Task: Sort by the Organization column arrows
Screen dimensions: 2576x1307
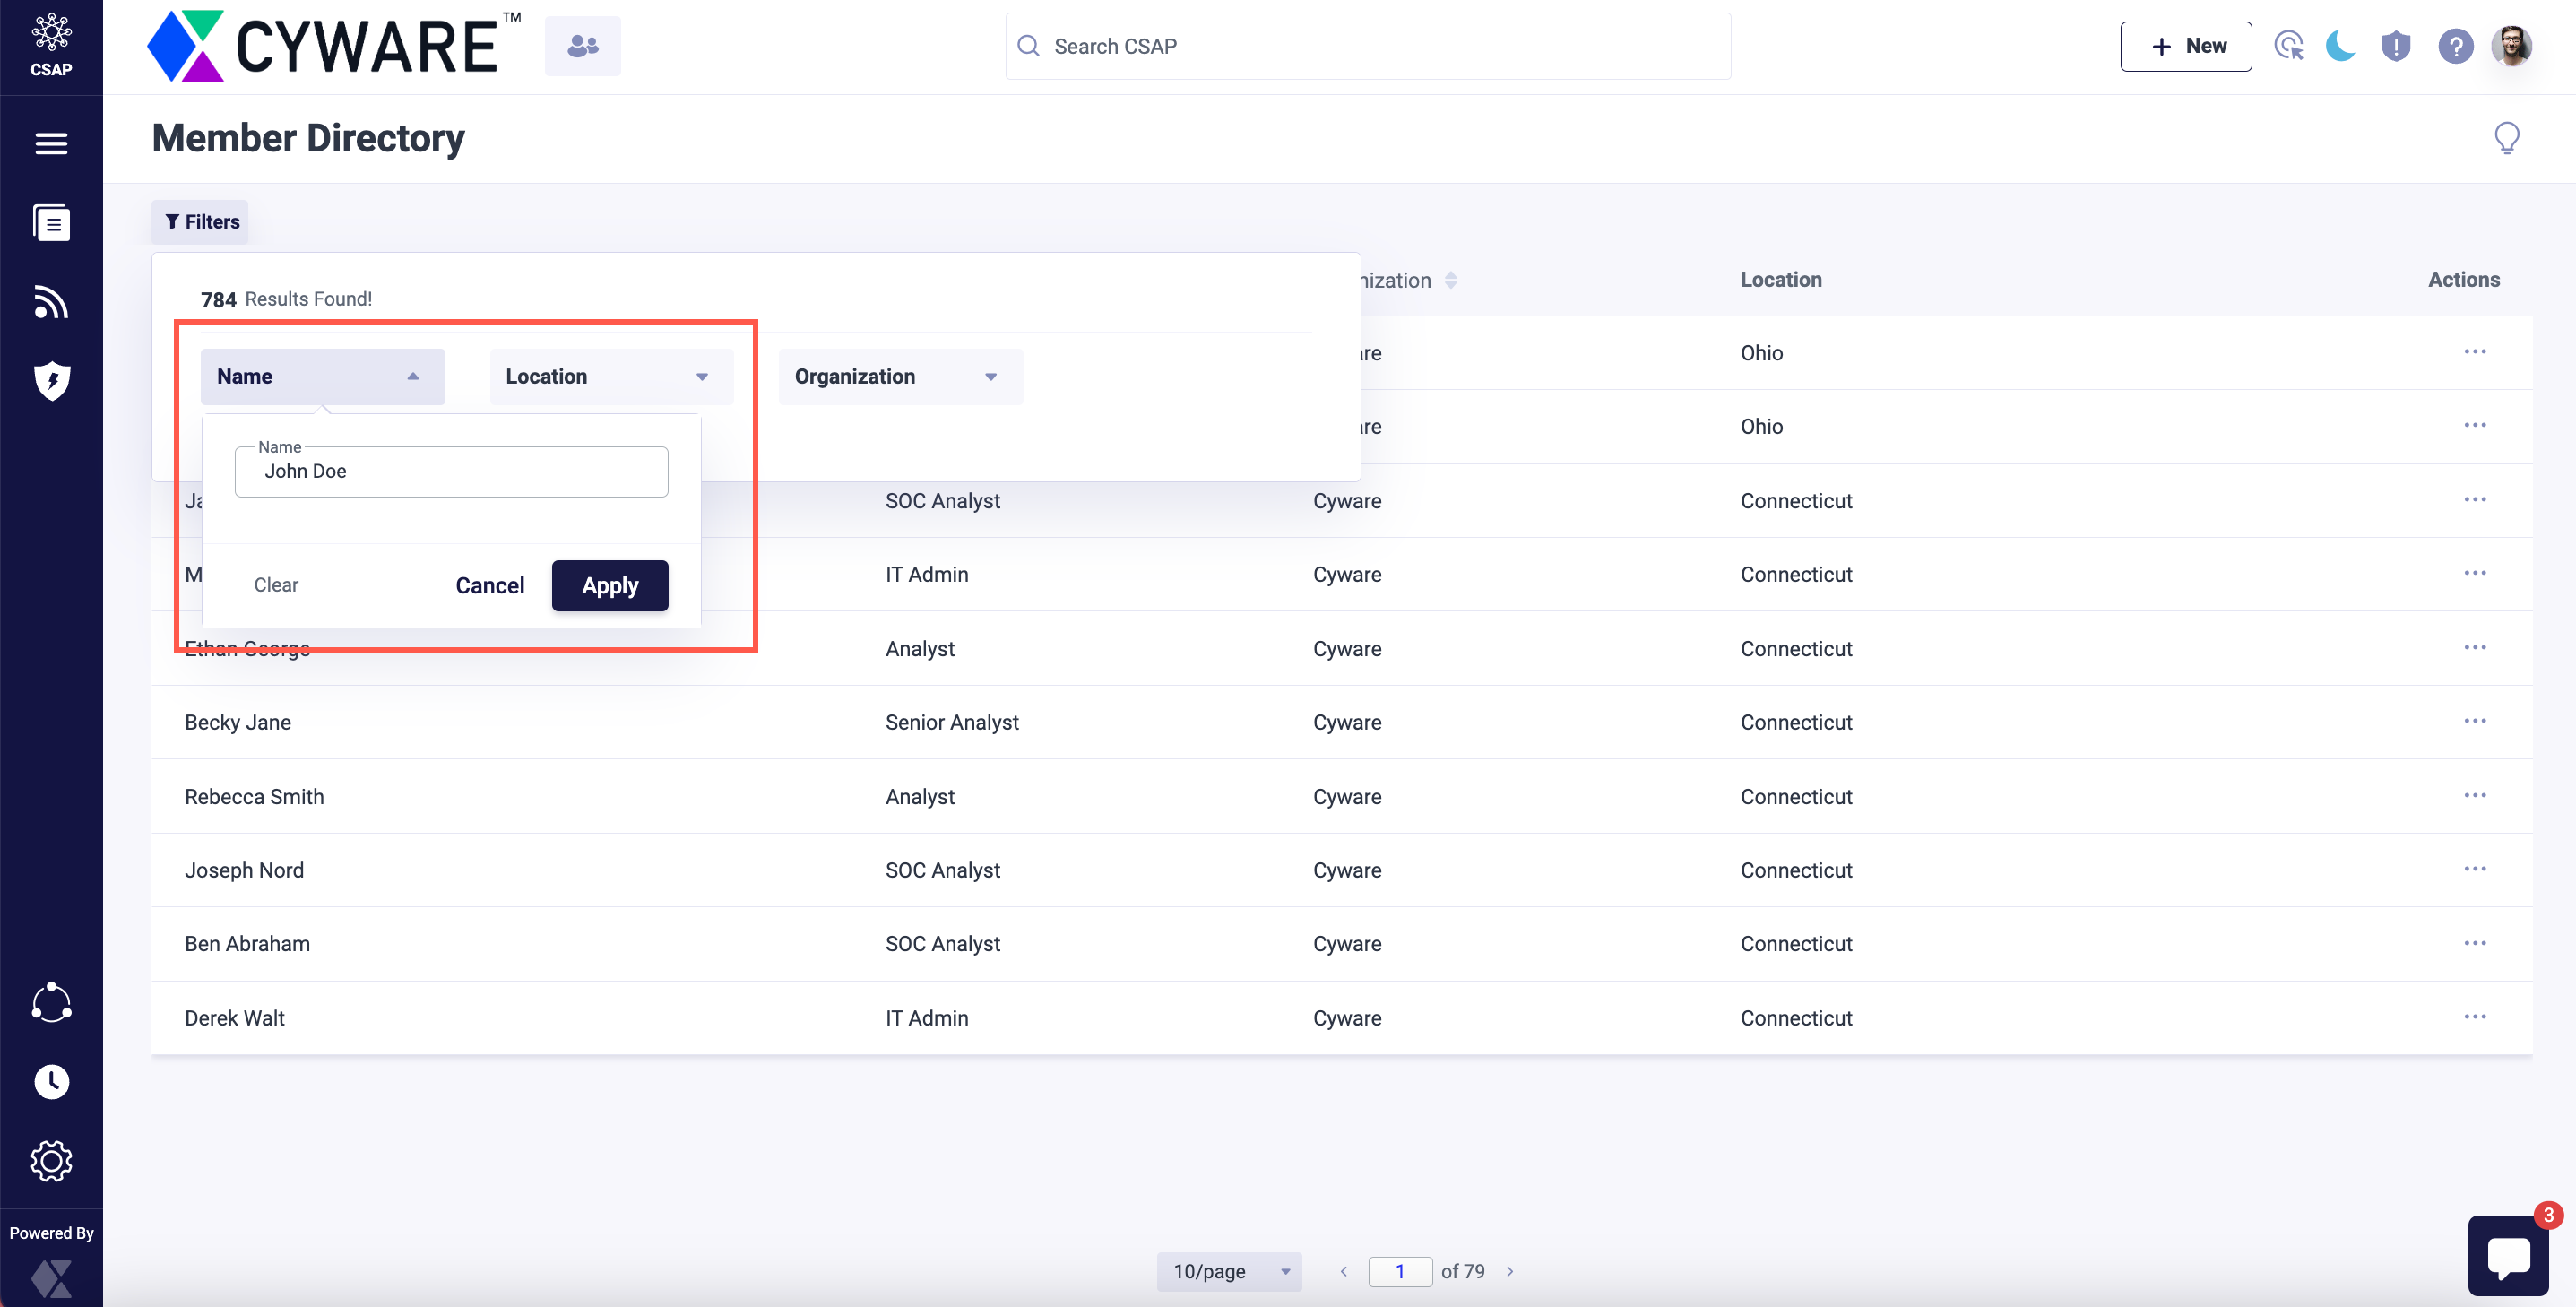Action: [x=1451, y=280]
